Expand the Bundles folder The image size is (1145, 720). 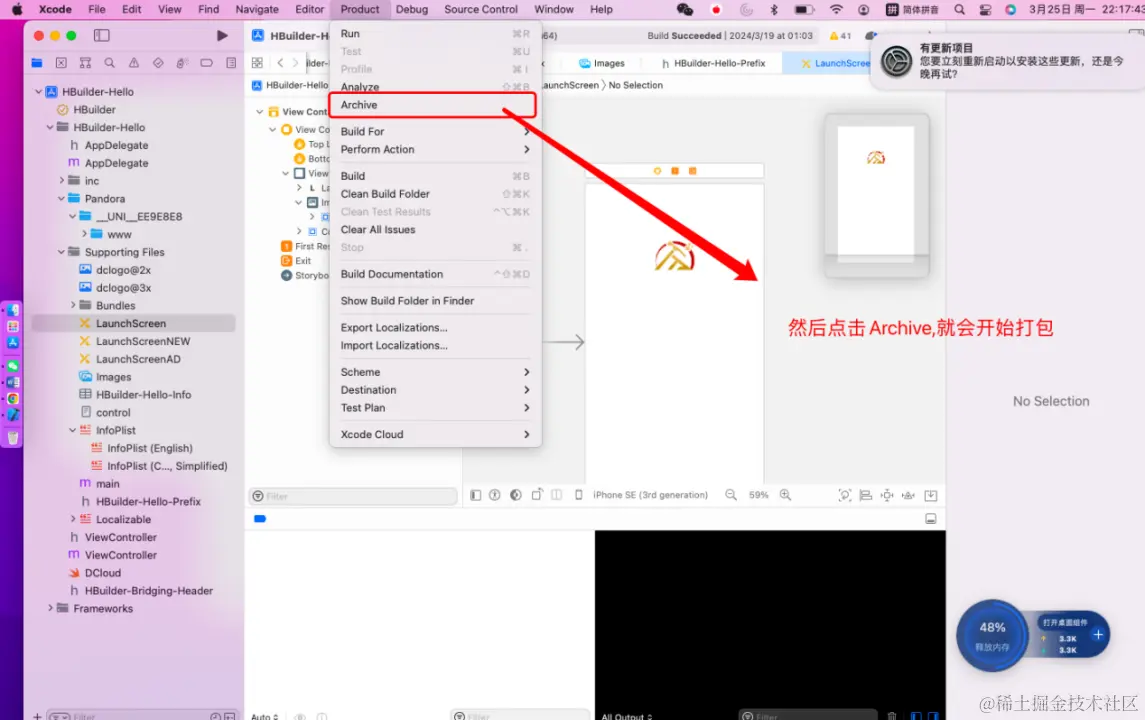tap(73, 305)
